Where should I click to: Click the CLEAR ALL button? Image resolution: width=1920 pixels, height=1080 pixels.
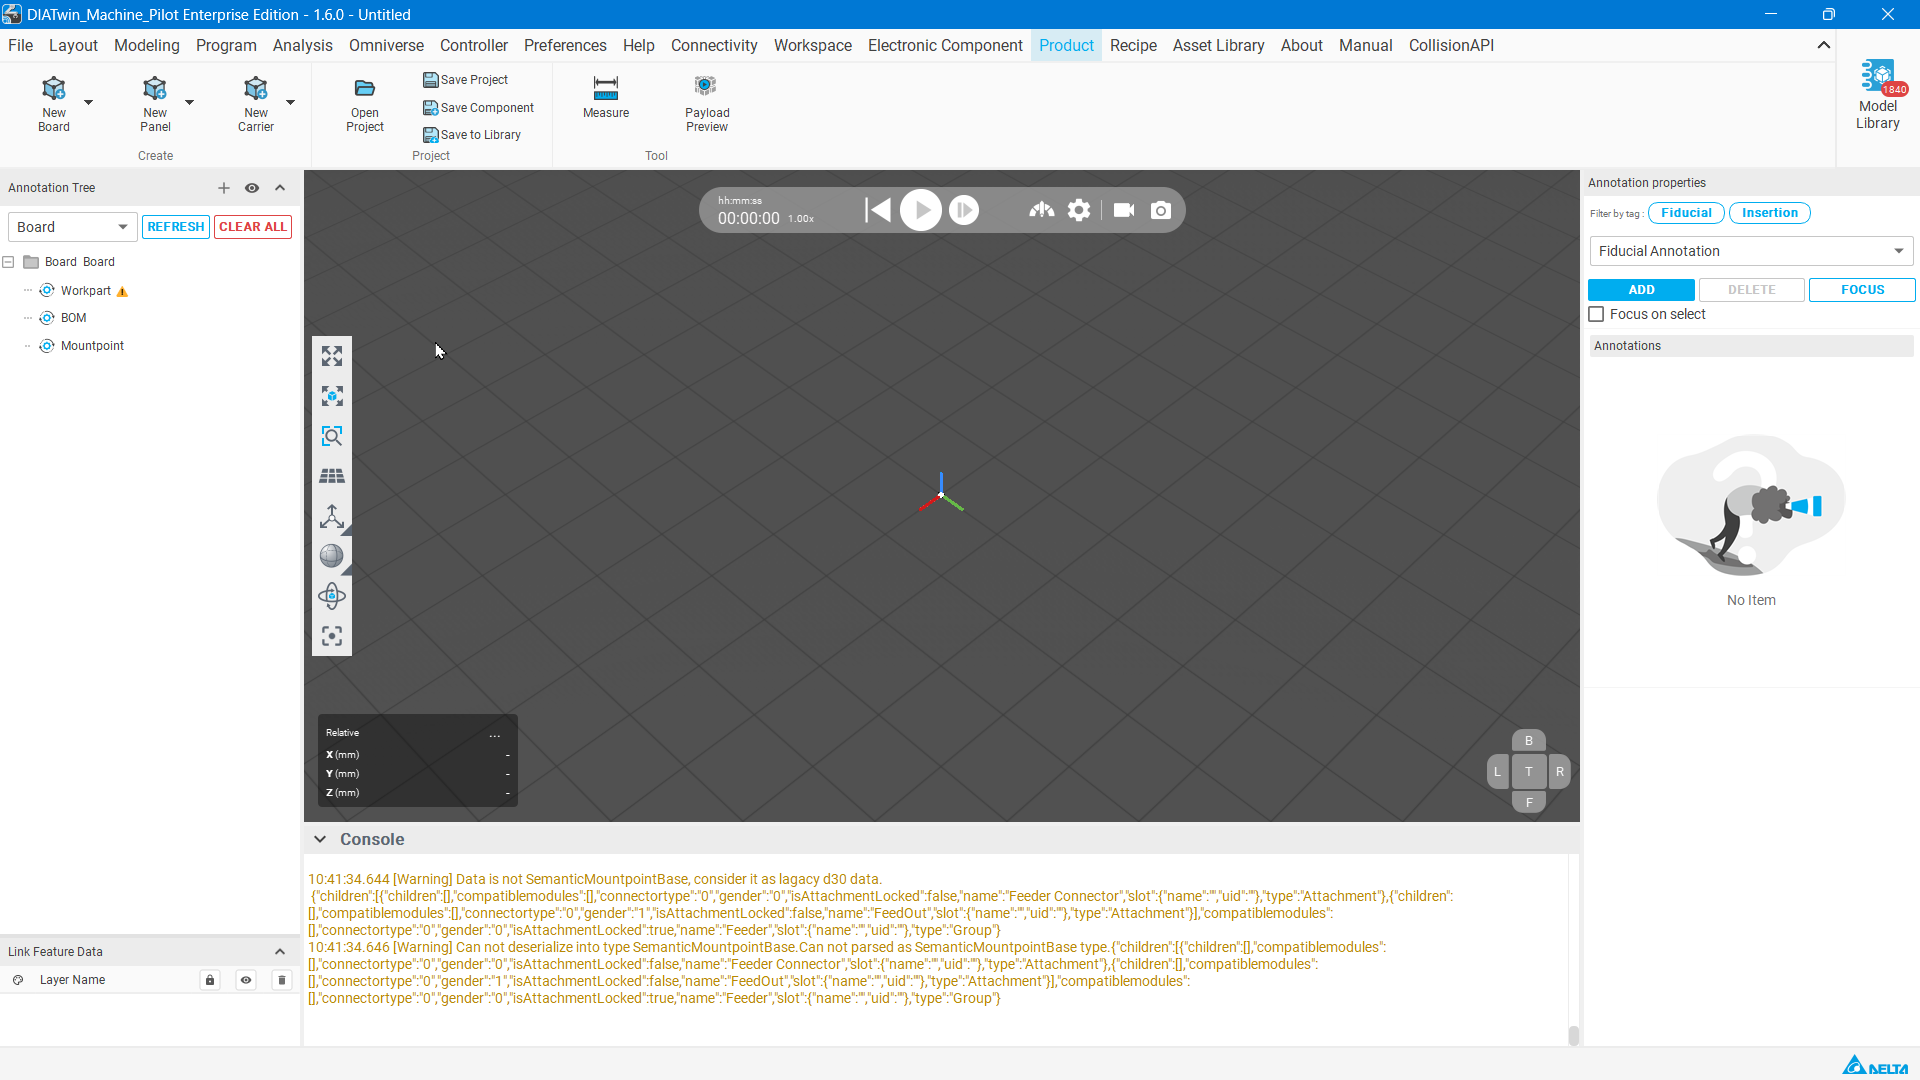253,227
